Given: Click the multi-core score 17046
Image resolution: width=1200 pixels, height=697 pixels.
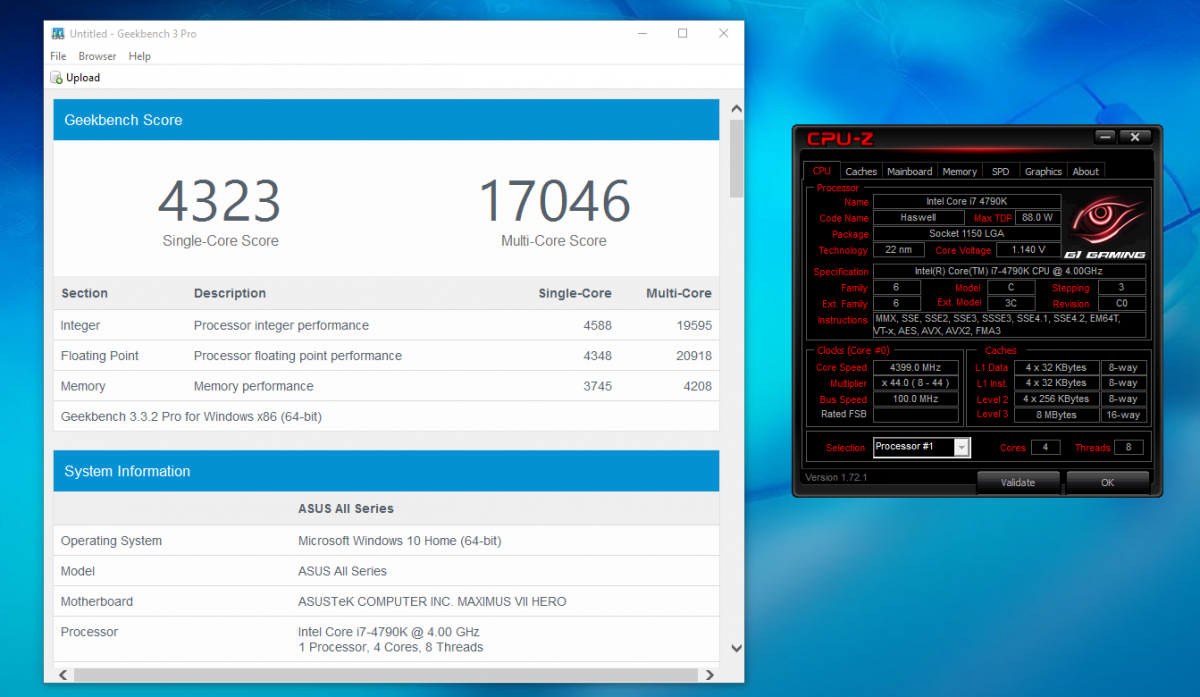Looking at the screenshot, I should point(554,201).
